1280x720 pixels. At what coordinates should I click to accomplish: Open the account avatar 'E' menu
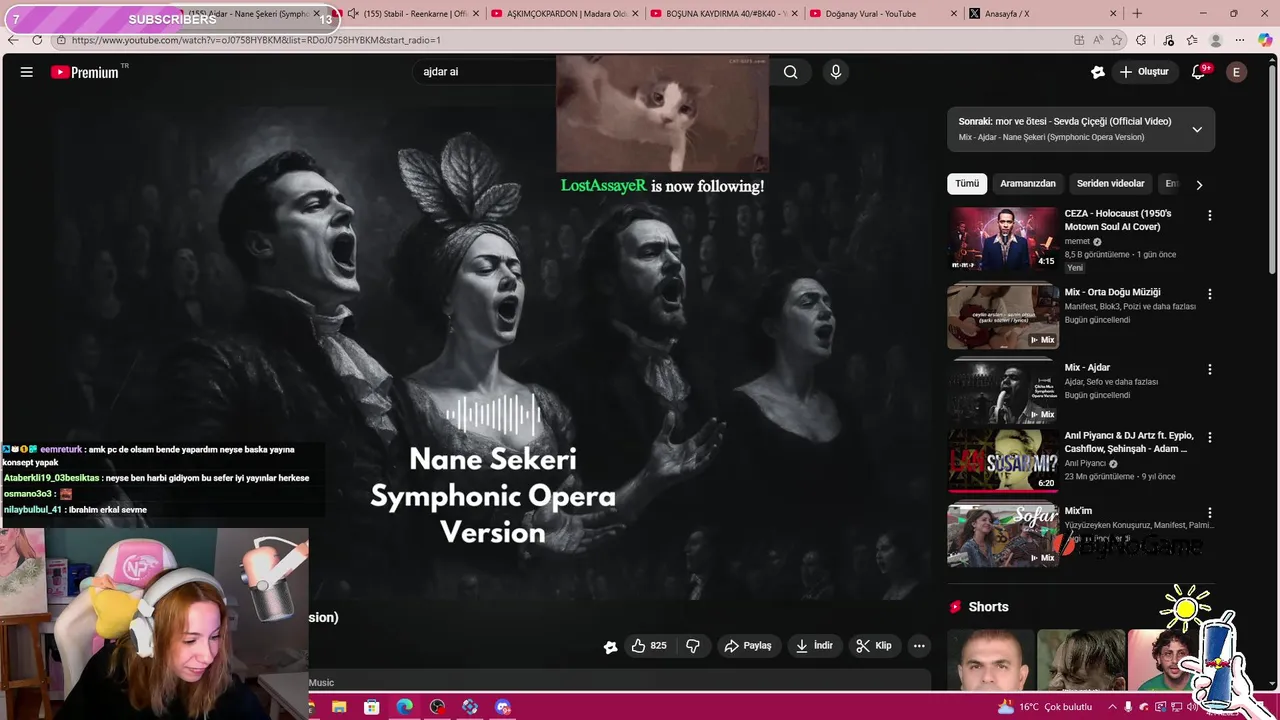coord(1237,72)
